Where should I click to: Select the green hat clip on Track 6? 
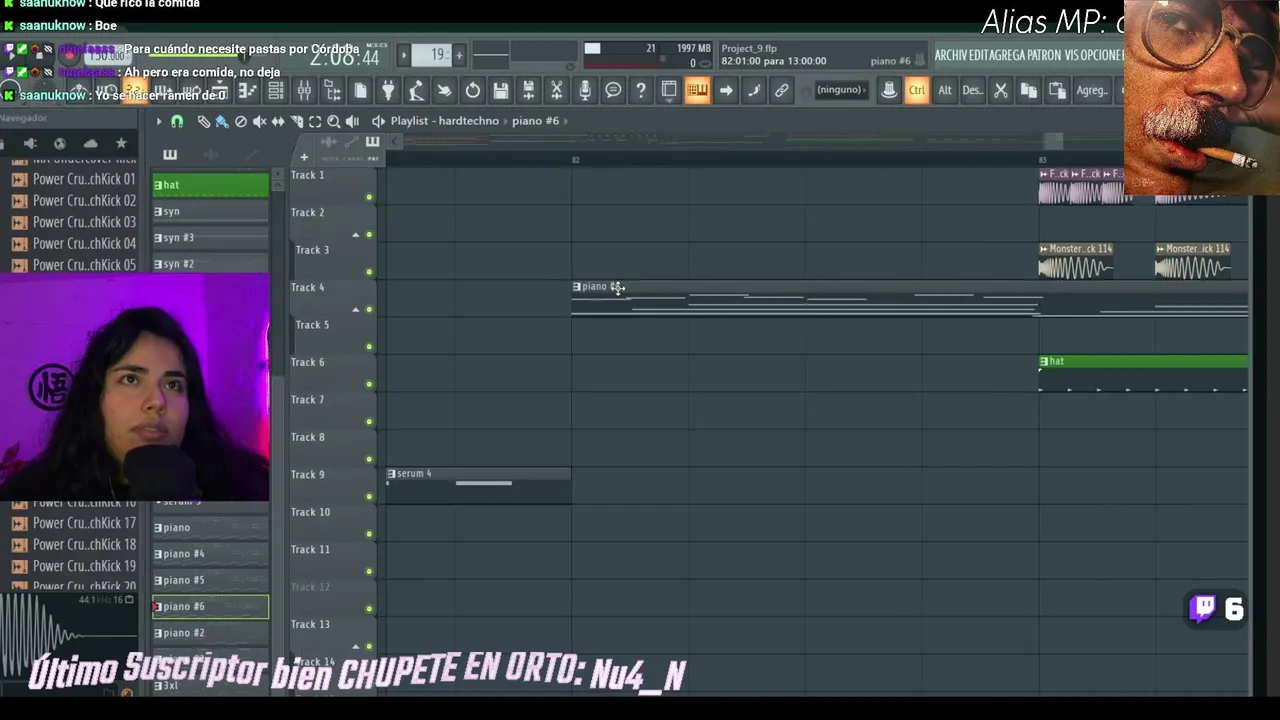point(1143,373)
